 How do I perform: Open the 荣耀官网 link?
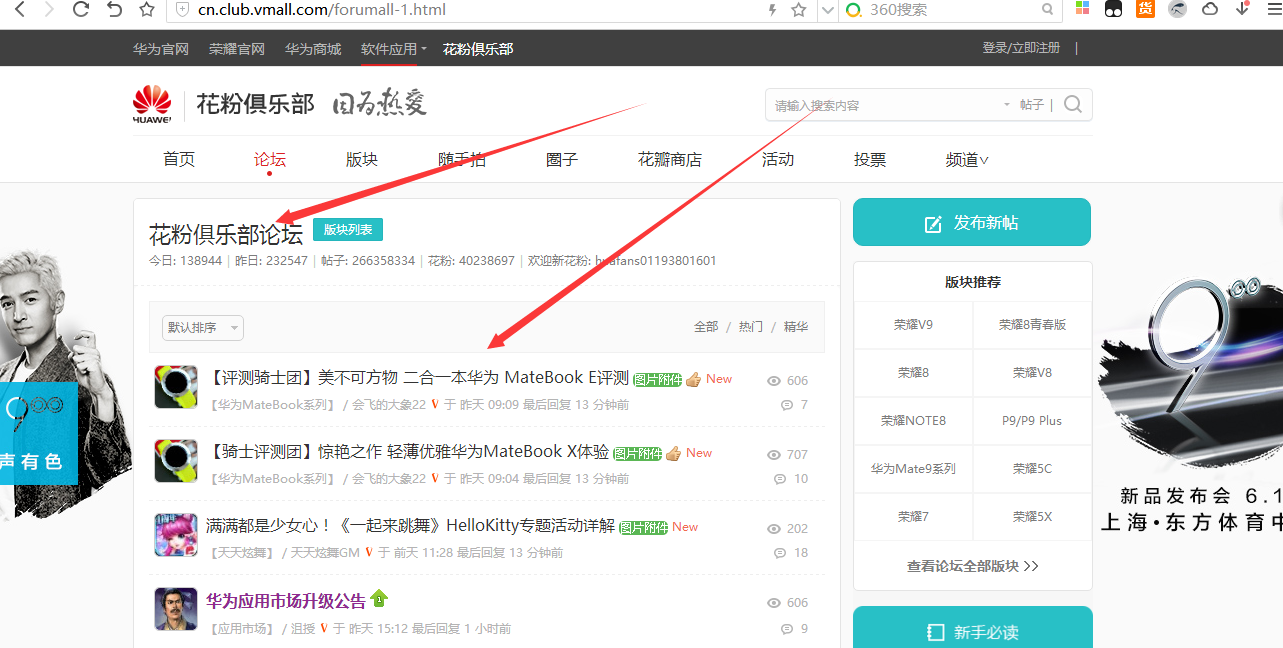pyautogui.click(x=237, y=49)
